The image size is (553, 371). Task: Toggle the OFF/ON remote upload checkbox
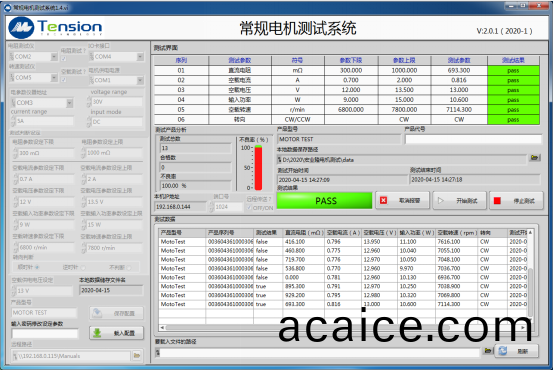tap(249, 208)
